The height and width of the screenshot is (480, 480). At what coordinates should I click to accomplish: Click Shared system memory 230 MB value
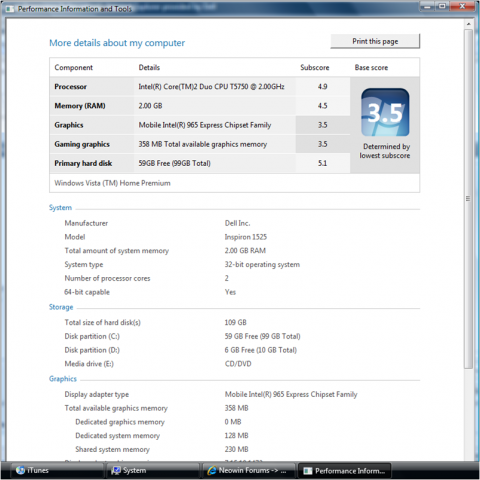(236, 449)
